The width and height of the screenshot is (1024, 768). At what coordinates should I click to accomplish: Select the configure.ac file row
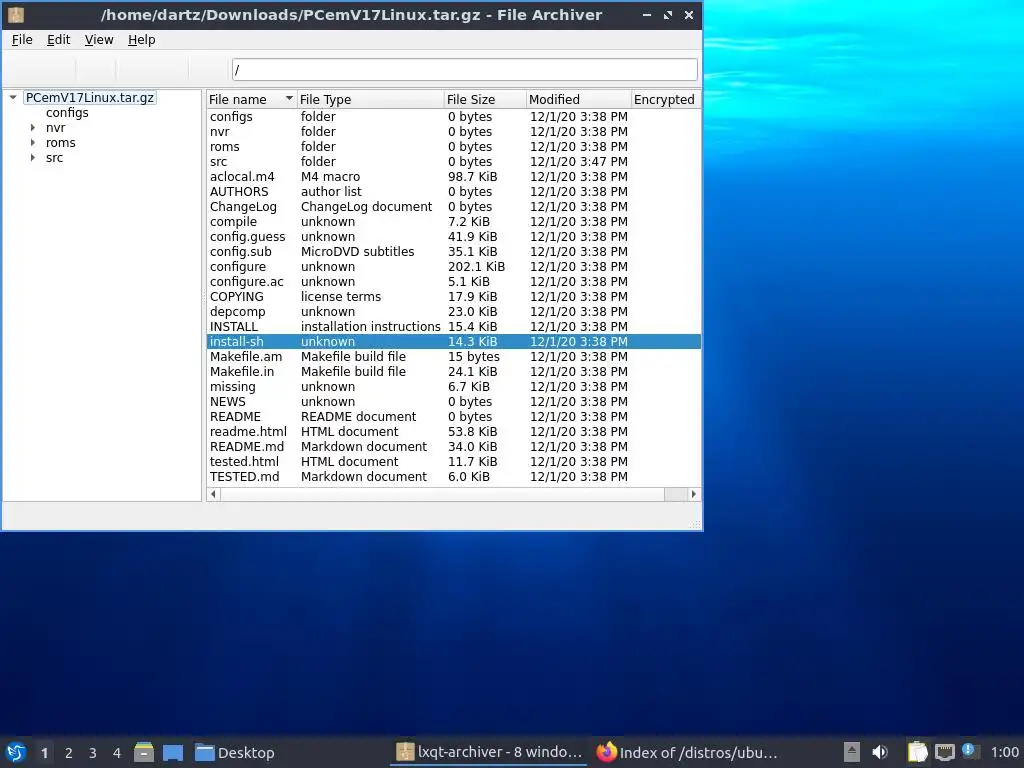pyautogui.click(x=454, y=281)
